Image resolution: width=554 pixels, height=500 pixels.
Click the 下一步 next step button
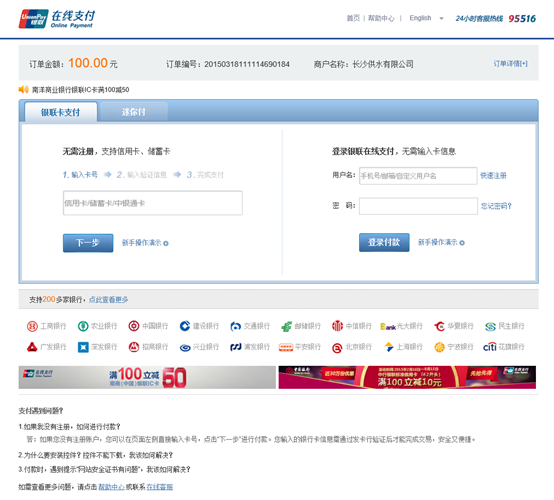(x=88, y=243)
